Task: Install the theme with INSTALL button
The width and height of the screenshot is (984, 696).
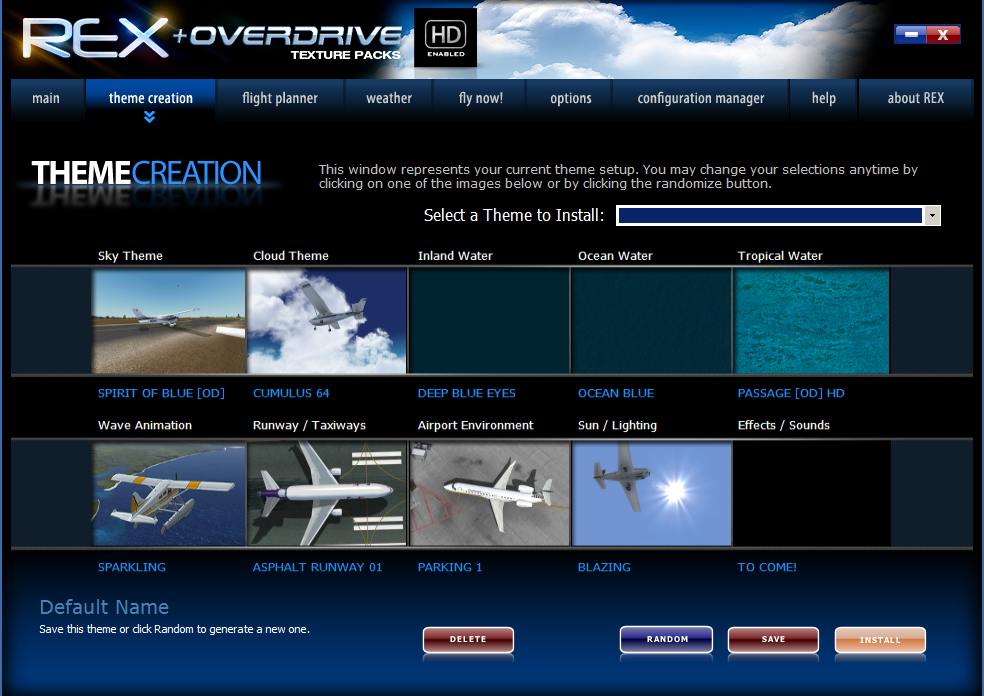Action: point(880,640)
